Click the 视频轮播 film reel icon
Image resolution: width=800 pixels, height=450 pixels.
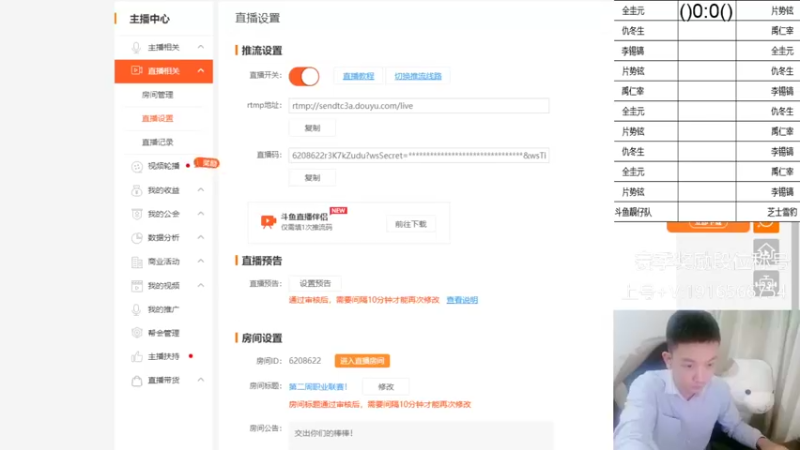pos(137,166)
